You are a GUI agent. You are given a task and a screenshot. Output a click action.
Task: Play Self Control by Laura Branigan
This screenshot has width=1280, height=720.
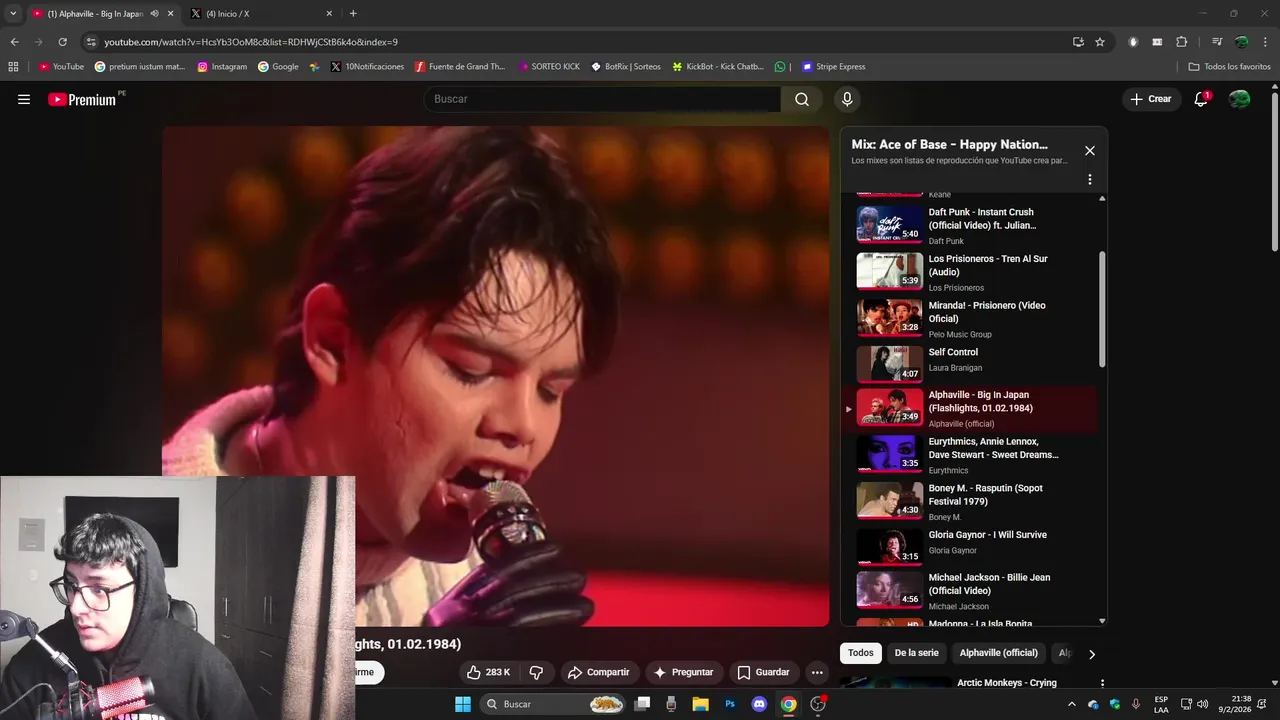(x=969, y=364)
